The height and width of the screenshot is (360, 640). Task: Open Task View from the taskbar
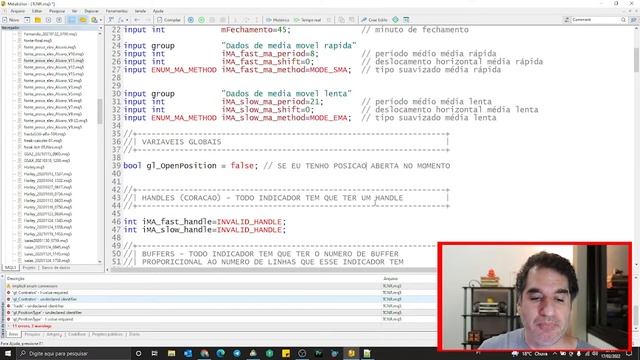pos(155,353)
